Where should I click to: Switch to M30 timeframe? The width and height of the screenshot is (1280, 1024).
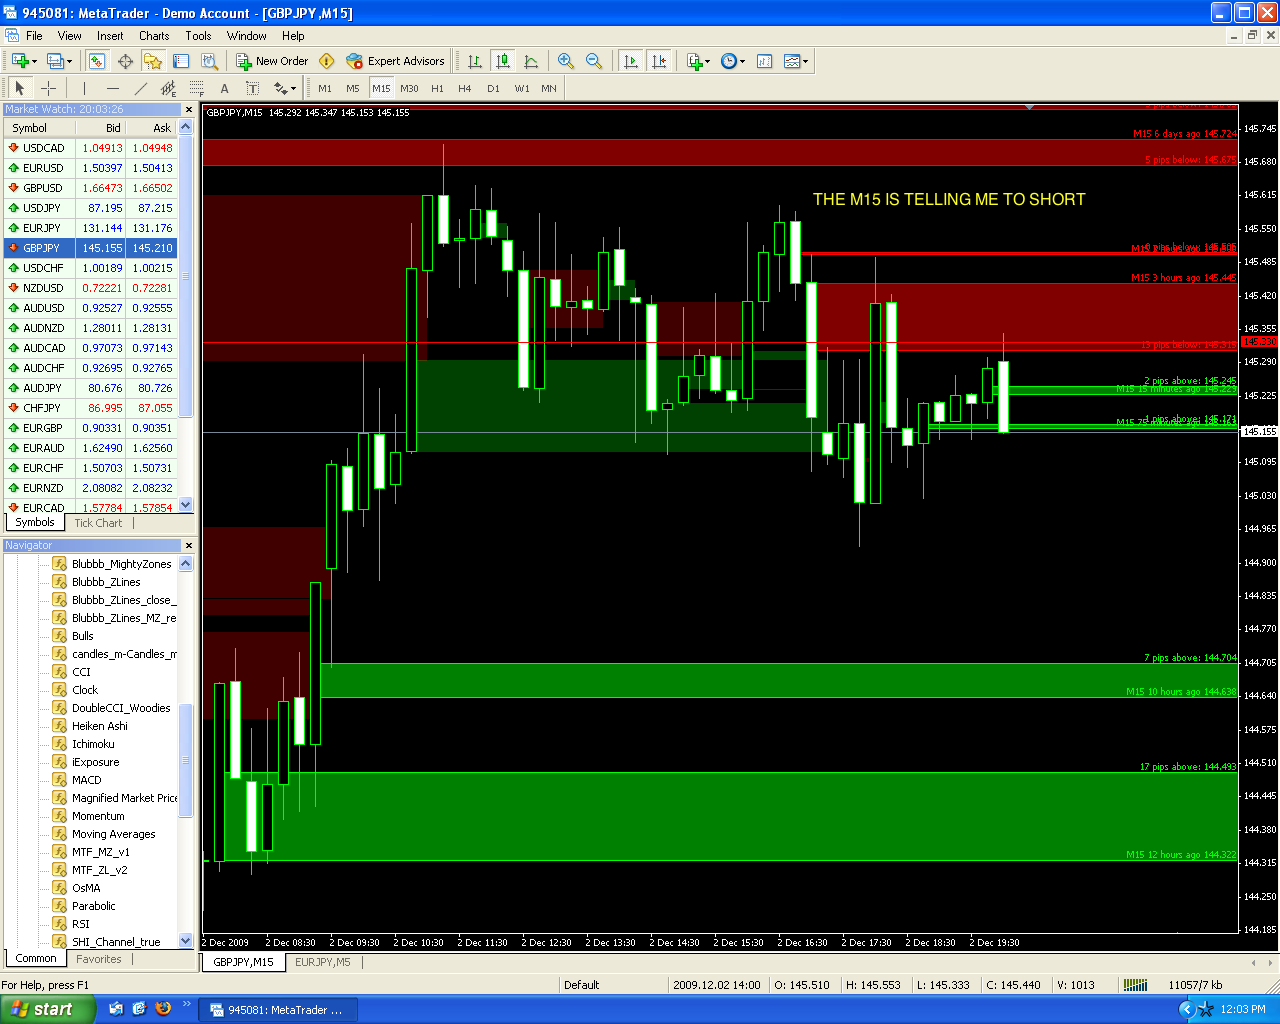[x=409, y=88]
